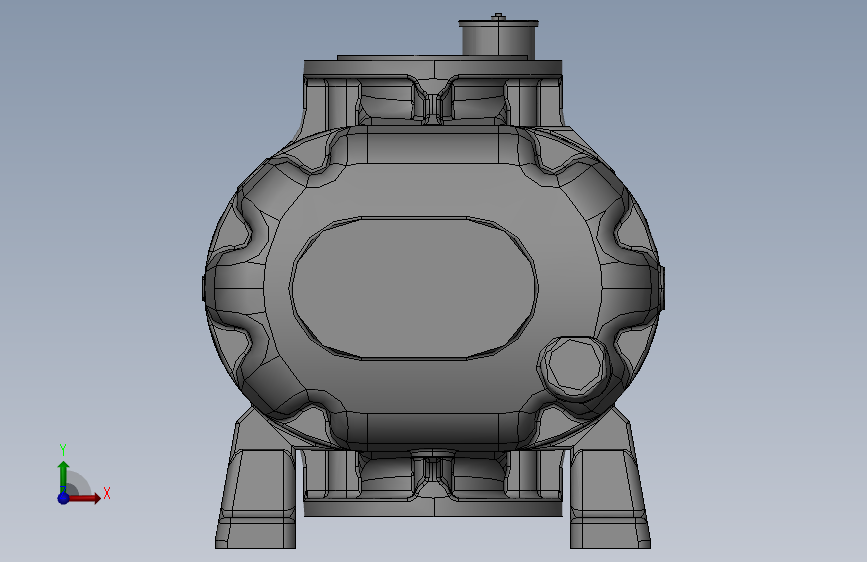Select the hexagonal plug on the pump body
The width and height of the screenshot is (867, 562).
pos(574,367)
